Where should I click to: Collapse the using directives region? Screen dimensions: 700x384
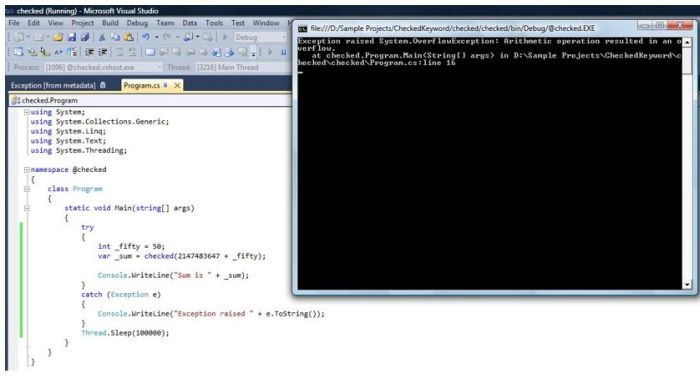point(27,112)
